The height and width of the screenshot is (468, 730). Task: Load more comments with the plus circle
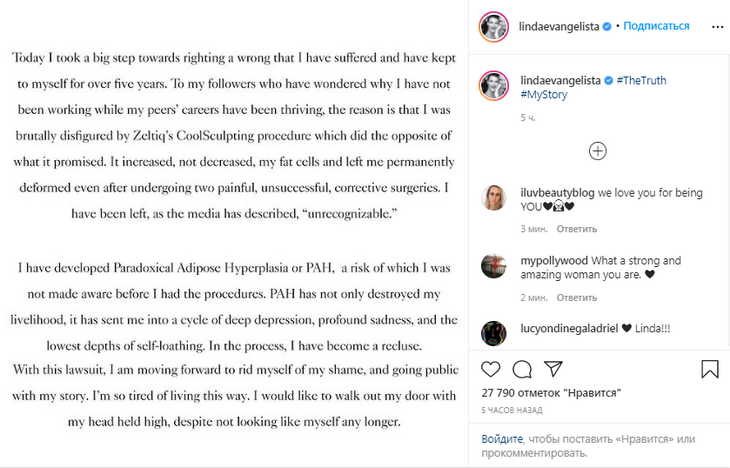(597, 151)
